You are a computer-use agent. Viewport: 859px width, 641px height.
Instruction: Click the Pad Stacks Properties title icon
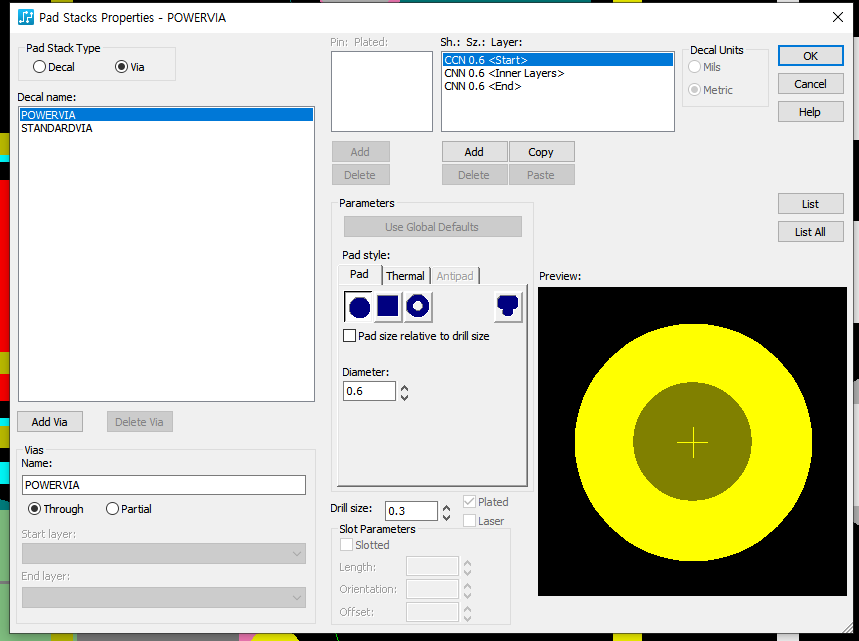(x=26, y=17)
